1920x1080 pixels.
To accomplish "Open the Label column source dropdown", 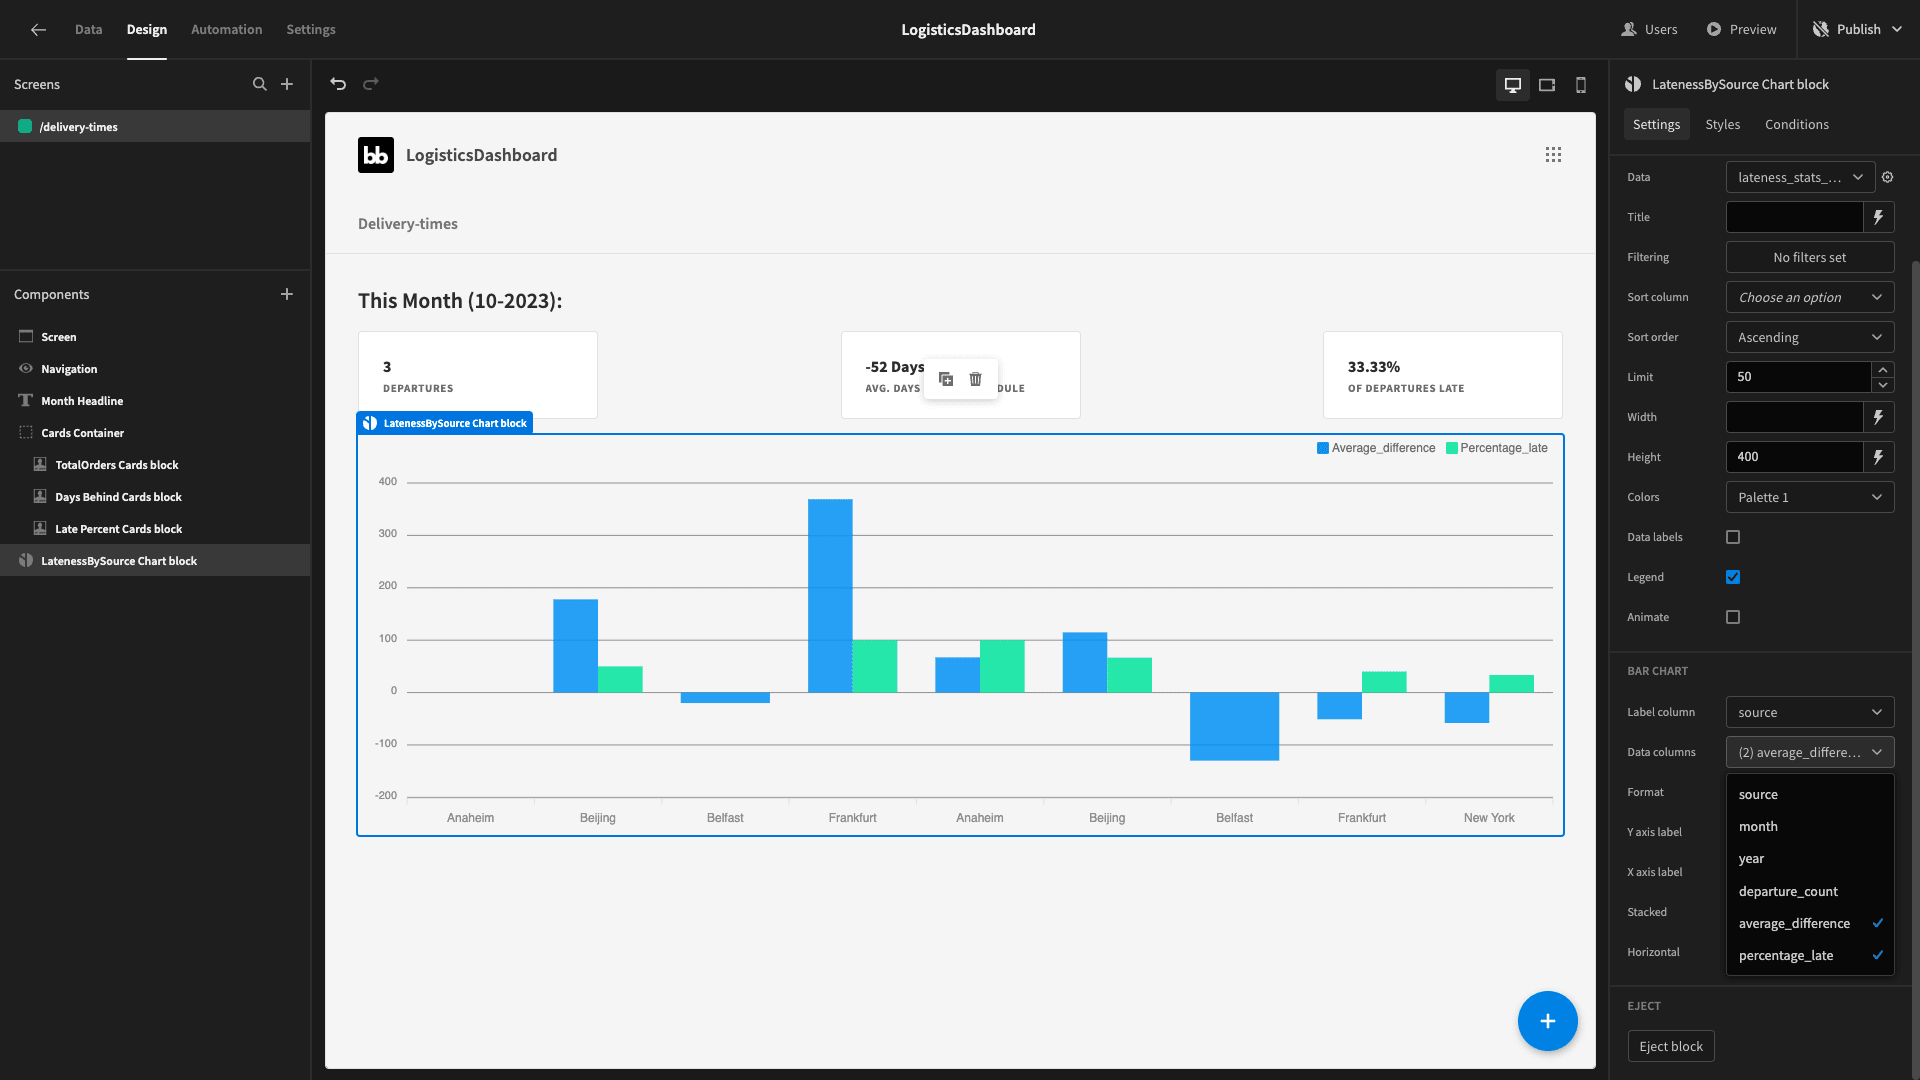I will click(x=1810, y=712).
